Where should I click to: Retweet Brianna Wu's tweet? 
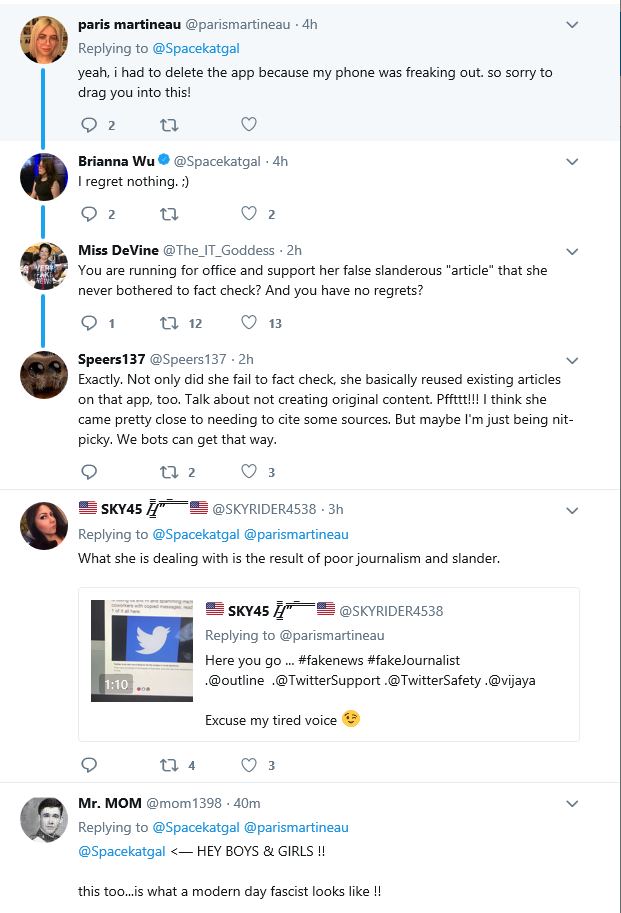169,214
